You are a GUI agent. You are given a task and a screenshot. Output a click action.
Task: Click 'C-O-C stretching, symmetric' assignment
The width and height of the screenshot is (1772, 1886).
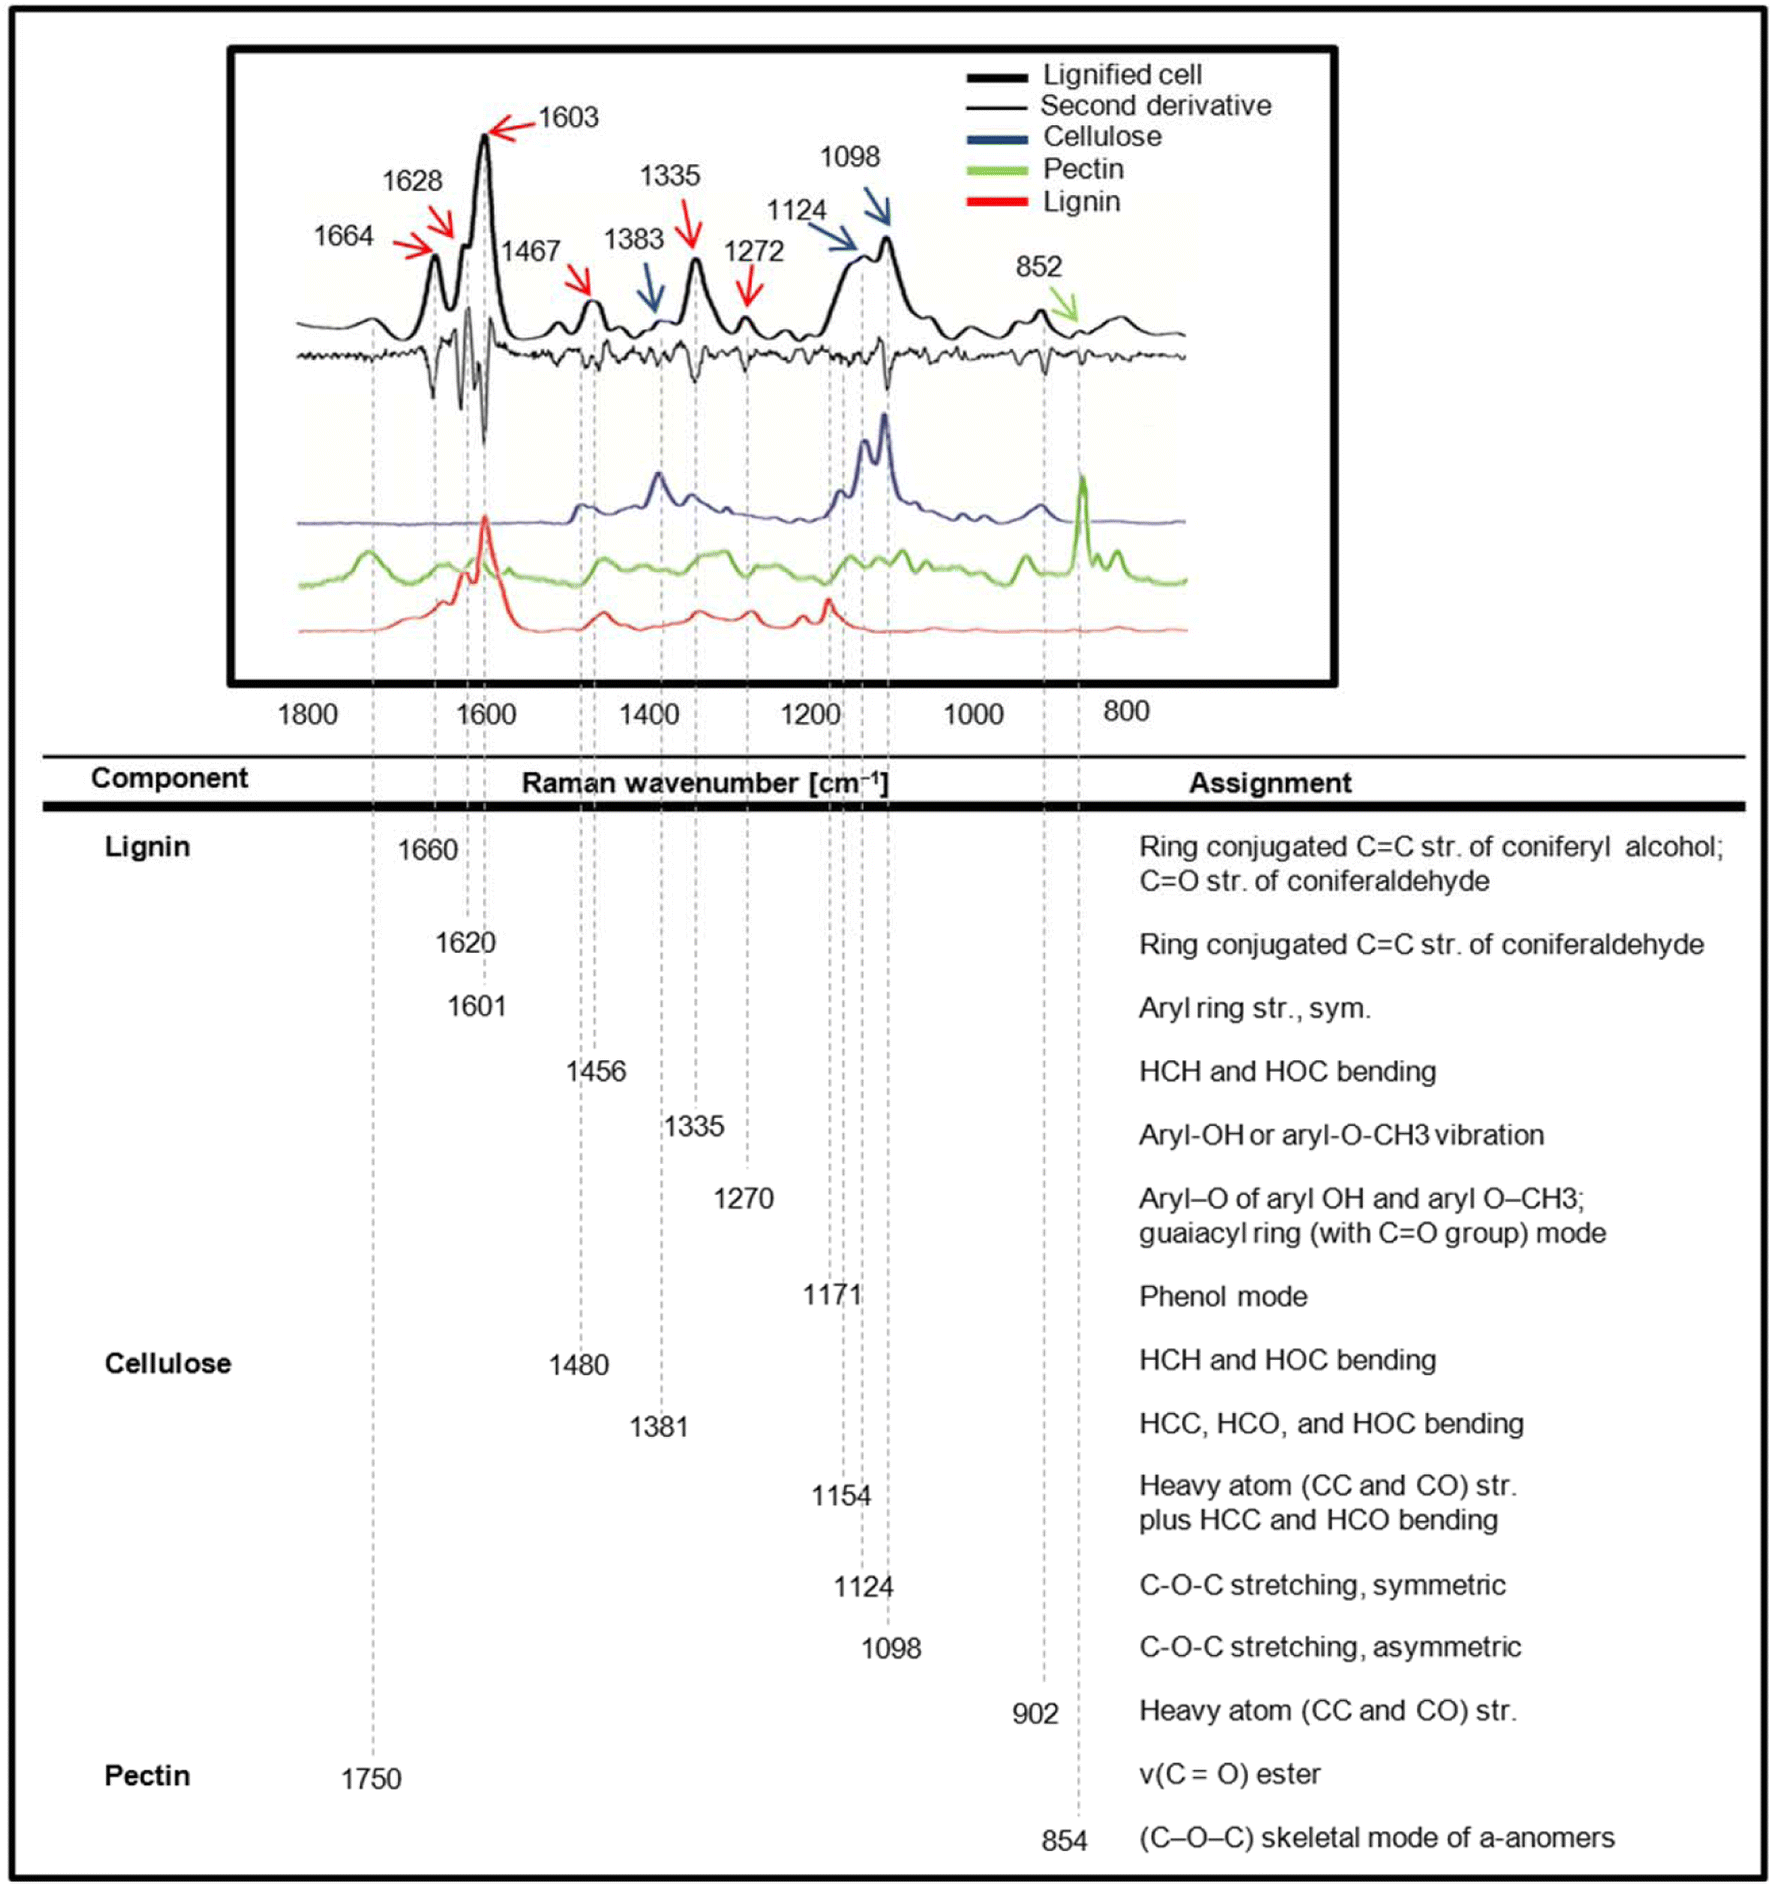[x=1322, y=1586]
